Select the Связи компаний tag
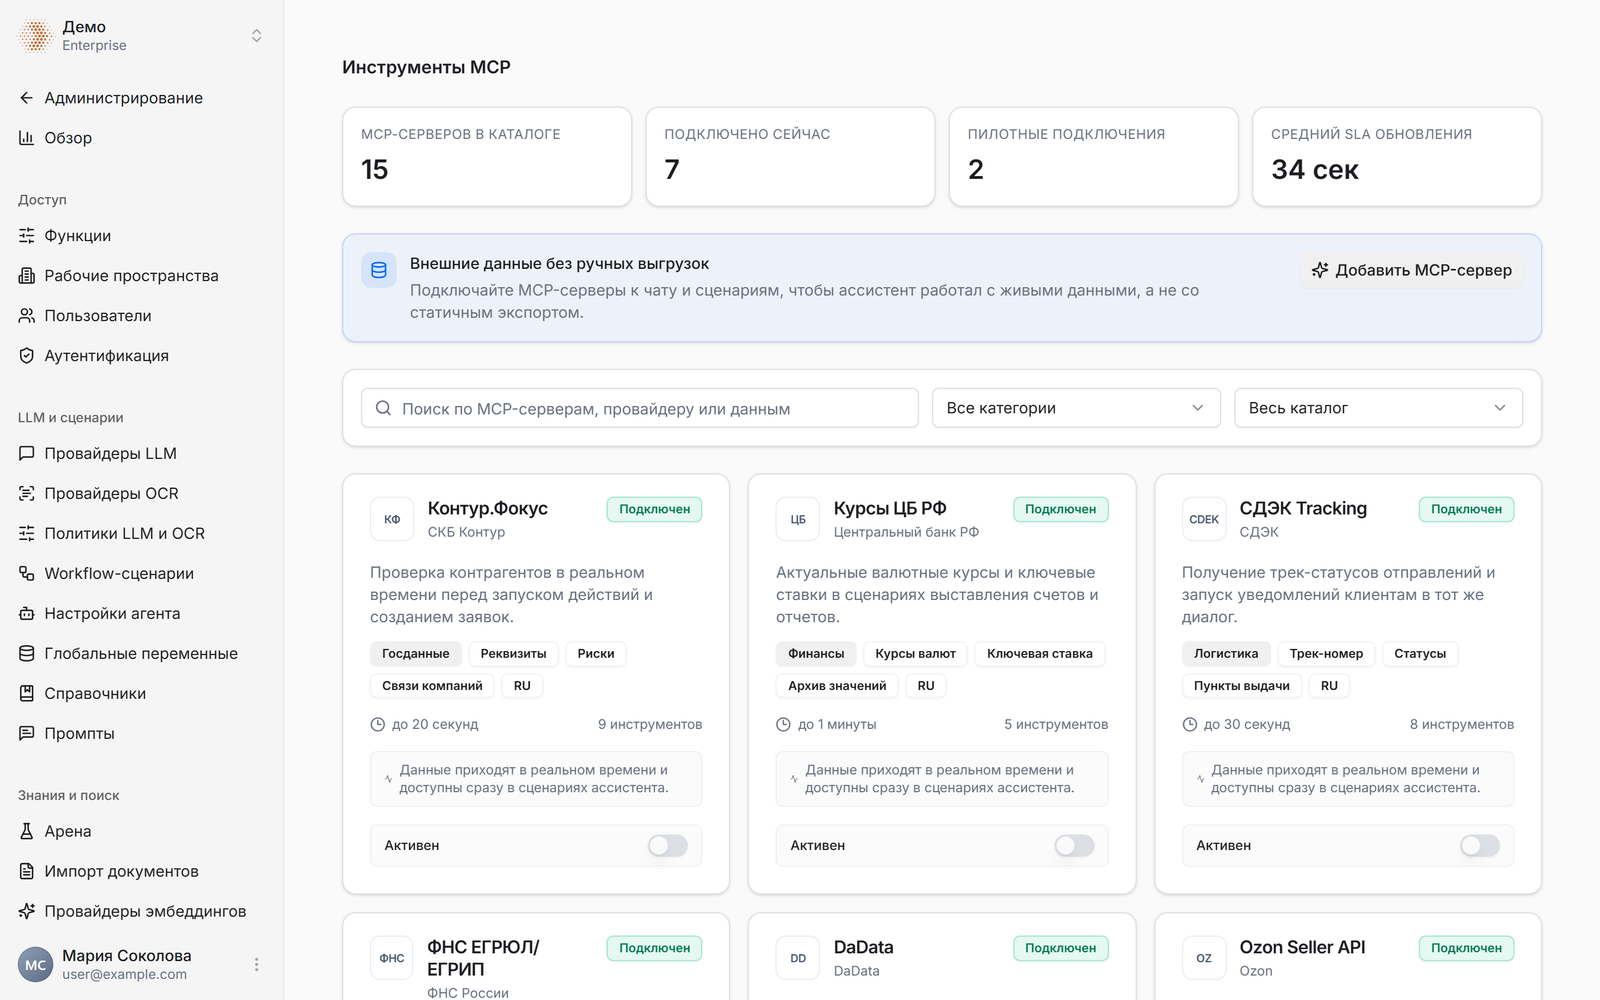Viewport: 1600px width, 1000px height. (432, 686)
